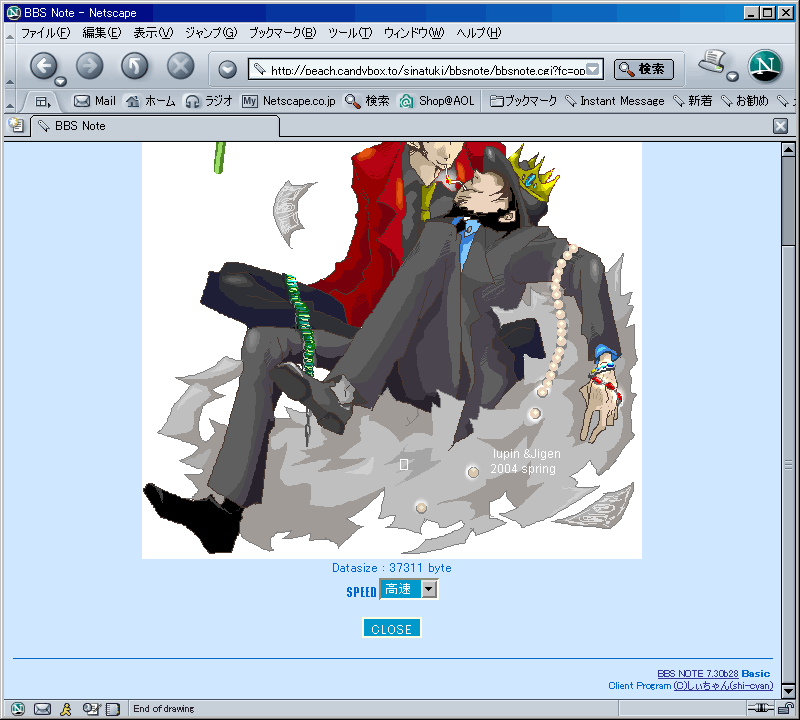Click the Netscape icon in the title bar
This screenshot has width=800, height=720.
[14, 12]
